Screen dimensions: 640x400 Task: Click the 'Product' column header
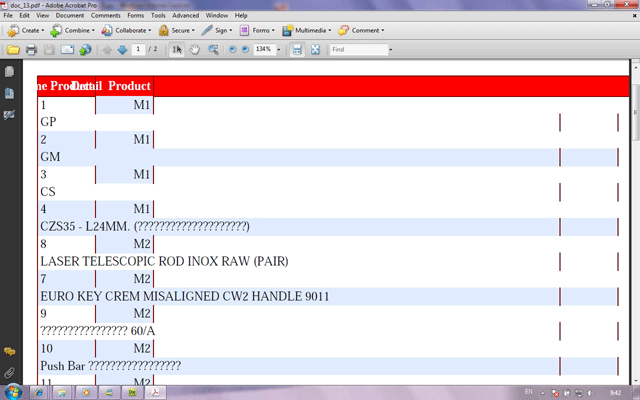point(129,86)
